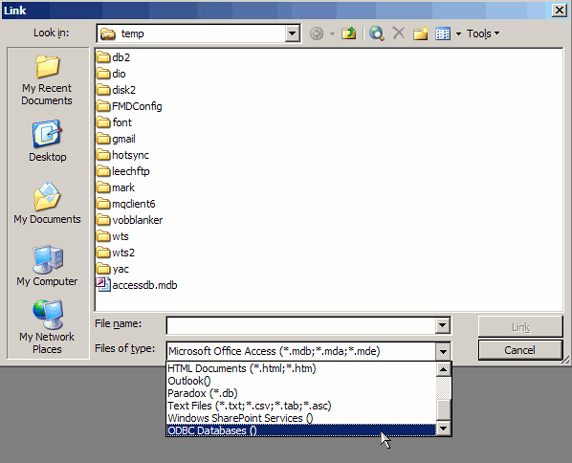572x463 pixels.
Task: Select the gmail folder
Action: coord(116,139)
